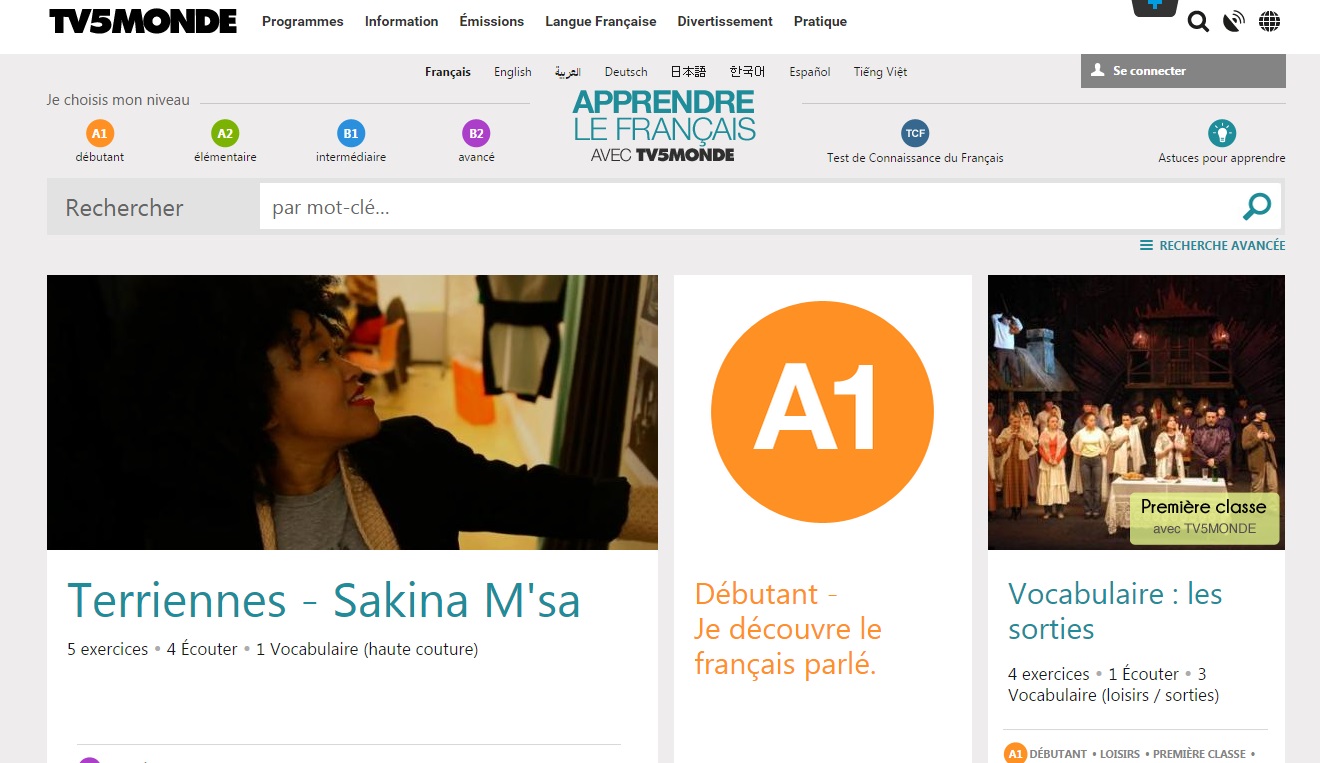
Task: Open the theatre stage Première classe image
Action: 1136,412
